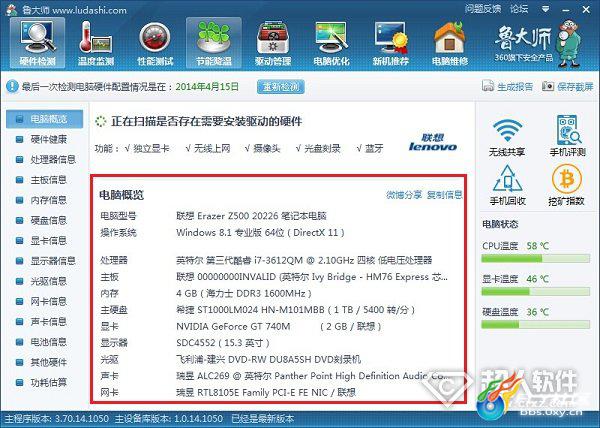Click the DVD-RW DU8A5SH optical drive text
The image size is (600, 428).
268,360
